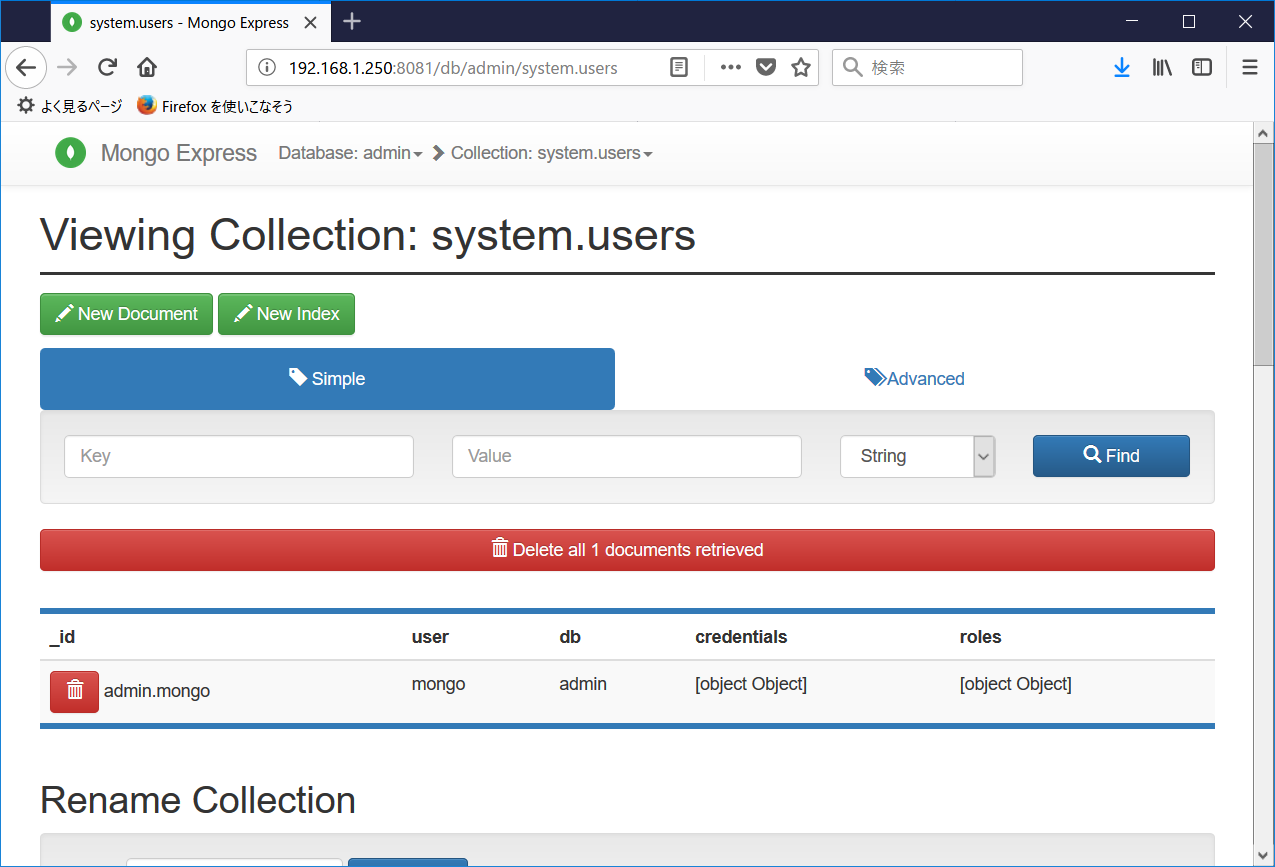Delete the admin.mongo document via trash icon
Viewport: 1275px width, 867px height.
click(73, 691)
